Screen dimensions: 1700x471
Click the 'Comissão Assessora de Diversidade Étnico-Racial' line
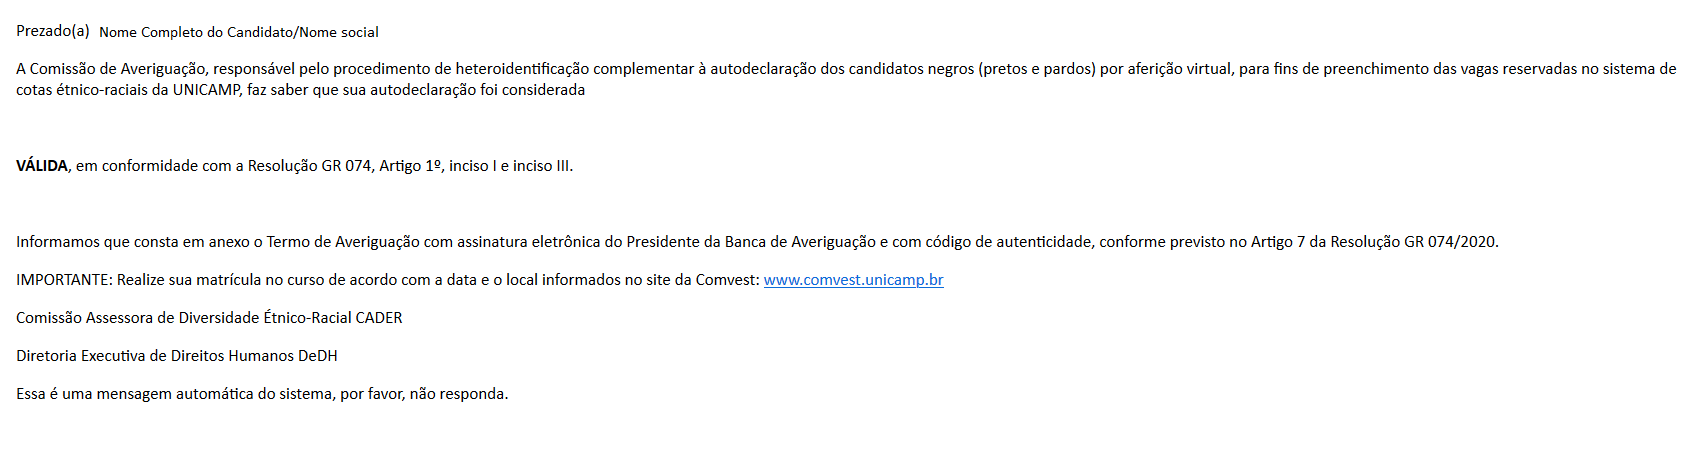[184, 318]
